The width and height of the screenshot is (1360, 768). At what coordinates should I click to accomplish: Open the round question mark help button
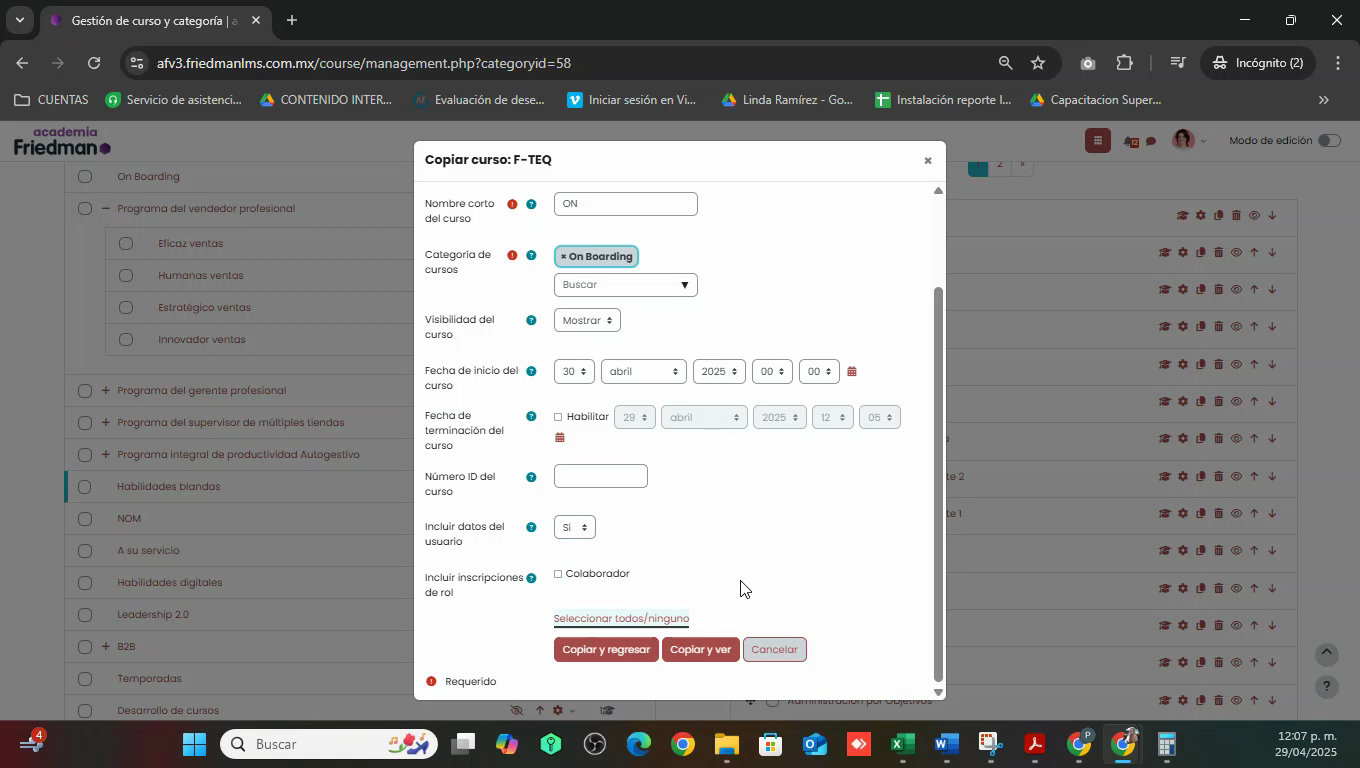(1326, 687)
